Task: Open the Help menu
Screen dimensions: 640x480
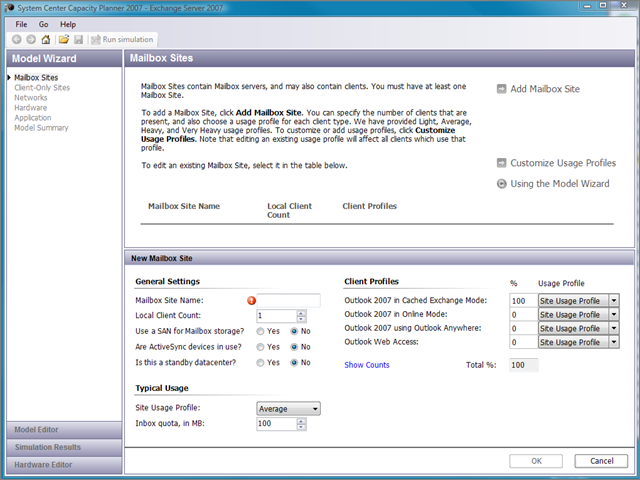Action: (x=68, y=24)
